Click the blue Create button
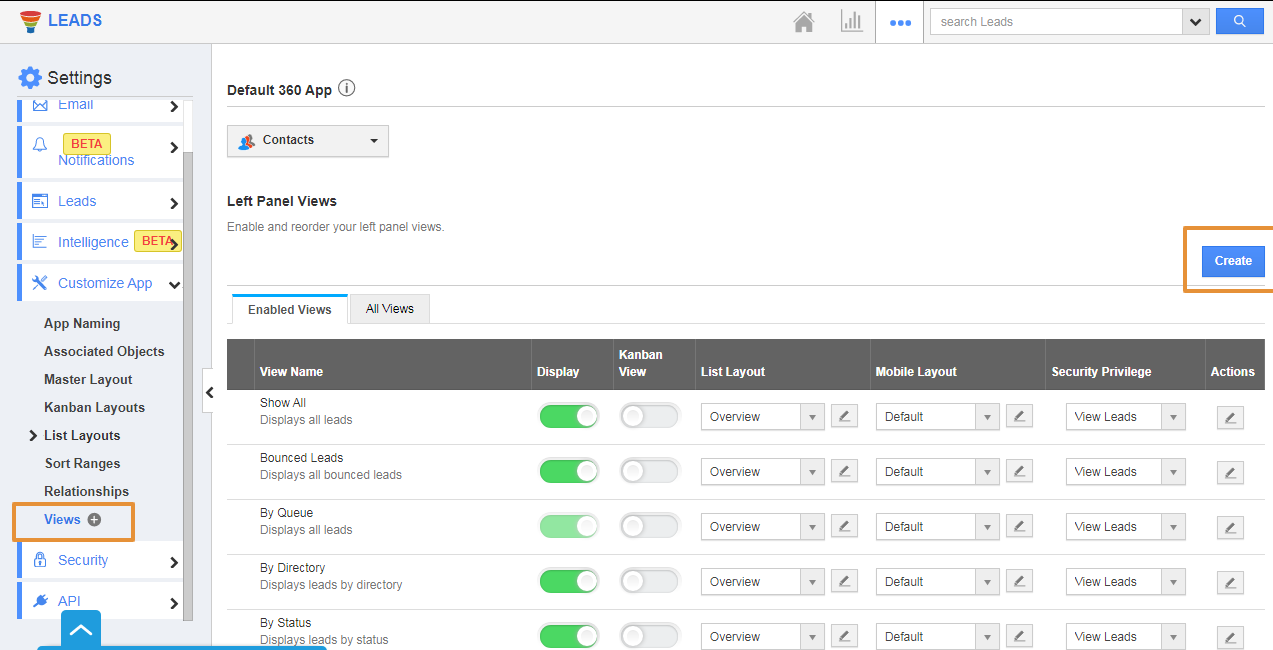The width and height of the screenshot is (1273, 650). (1232, 261)
